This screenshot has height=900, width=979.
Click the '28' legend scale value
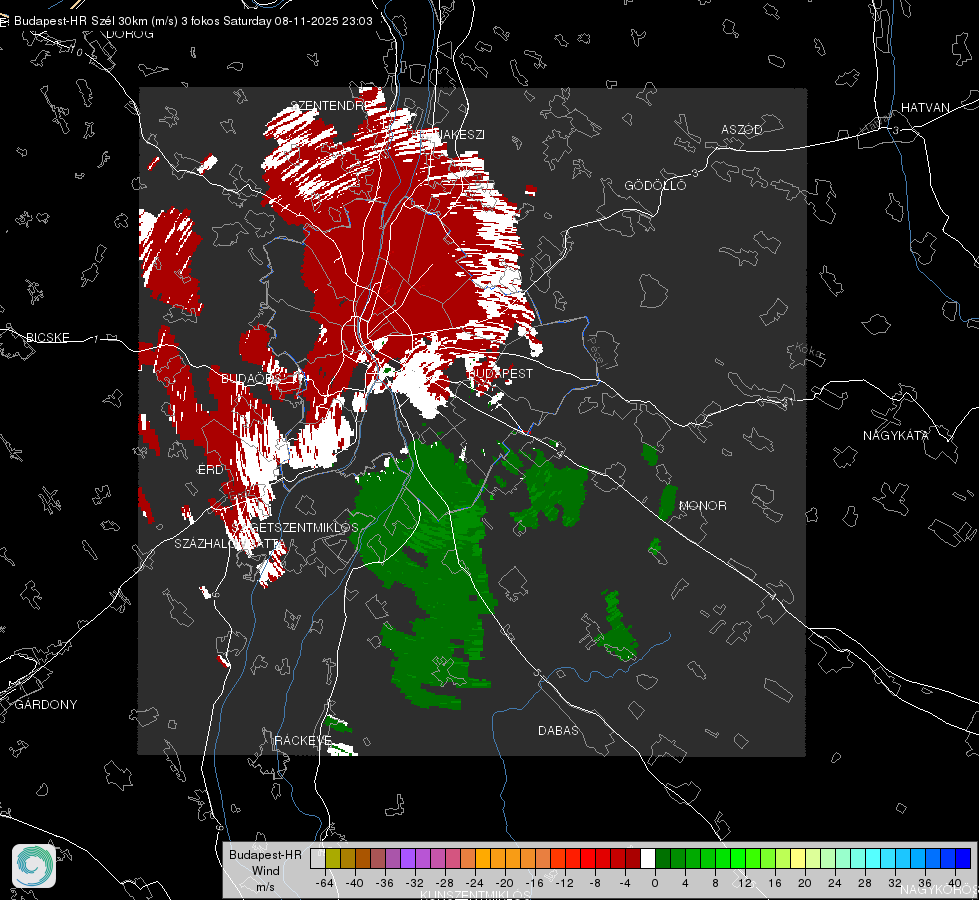865,883
